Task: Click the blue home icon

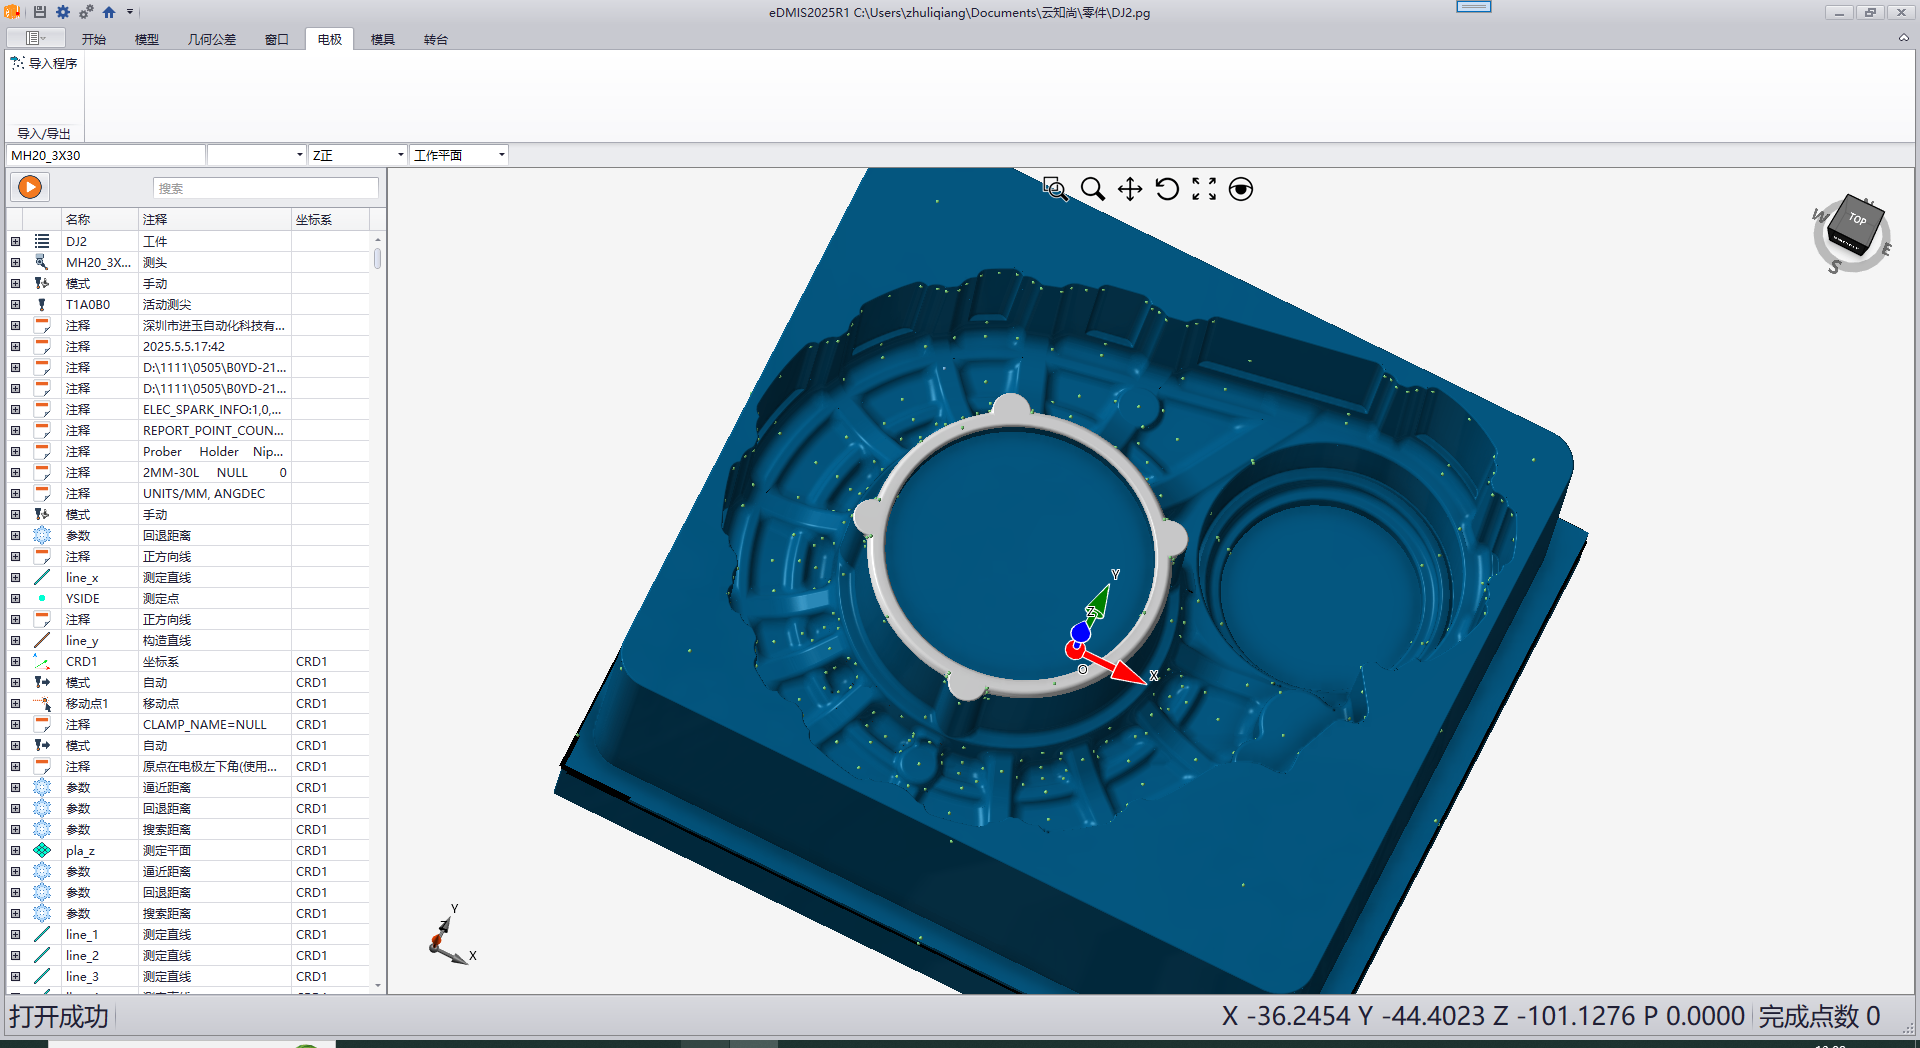Action: click(x=109, y=12)
